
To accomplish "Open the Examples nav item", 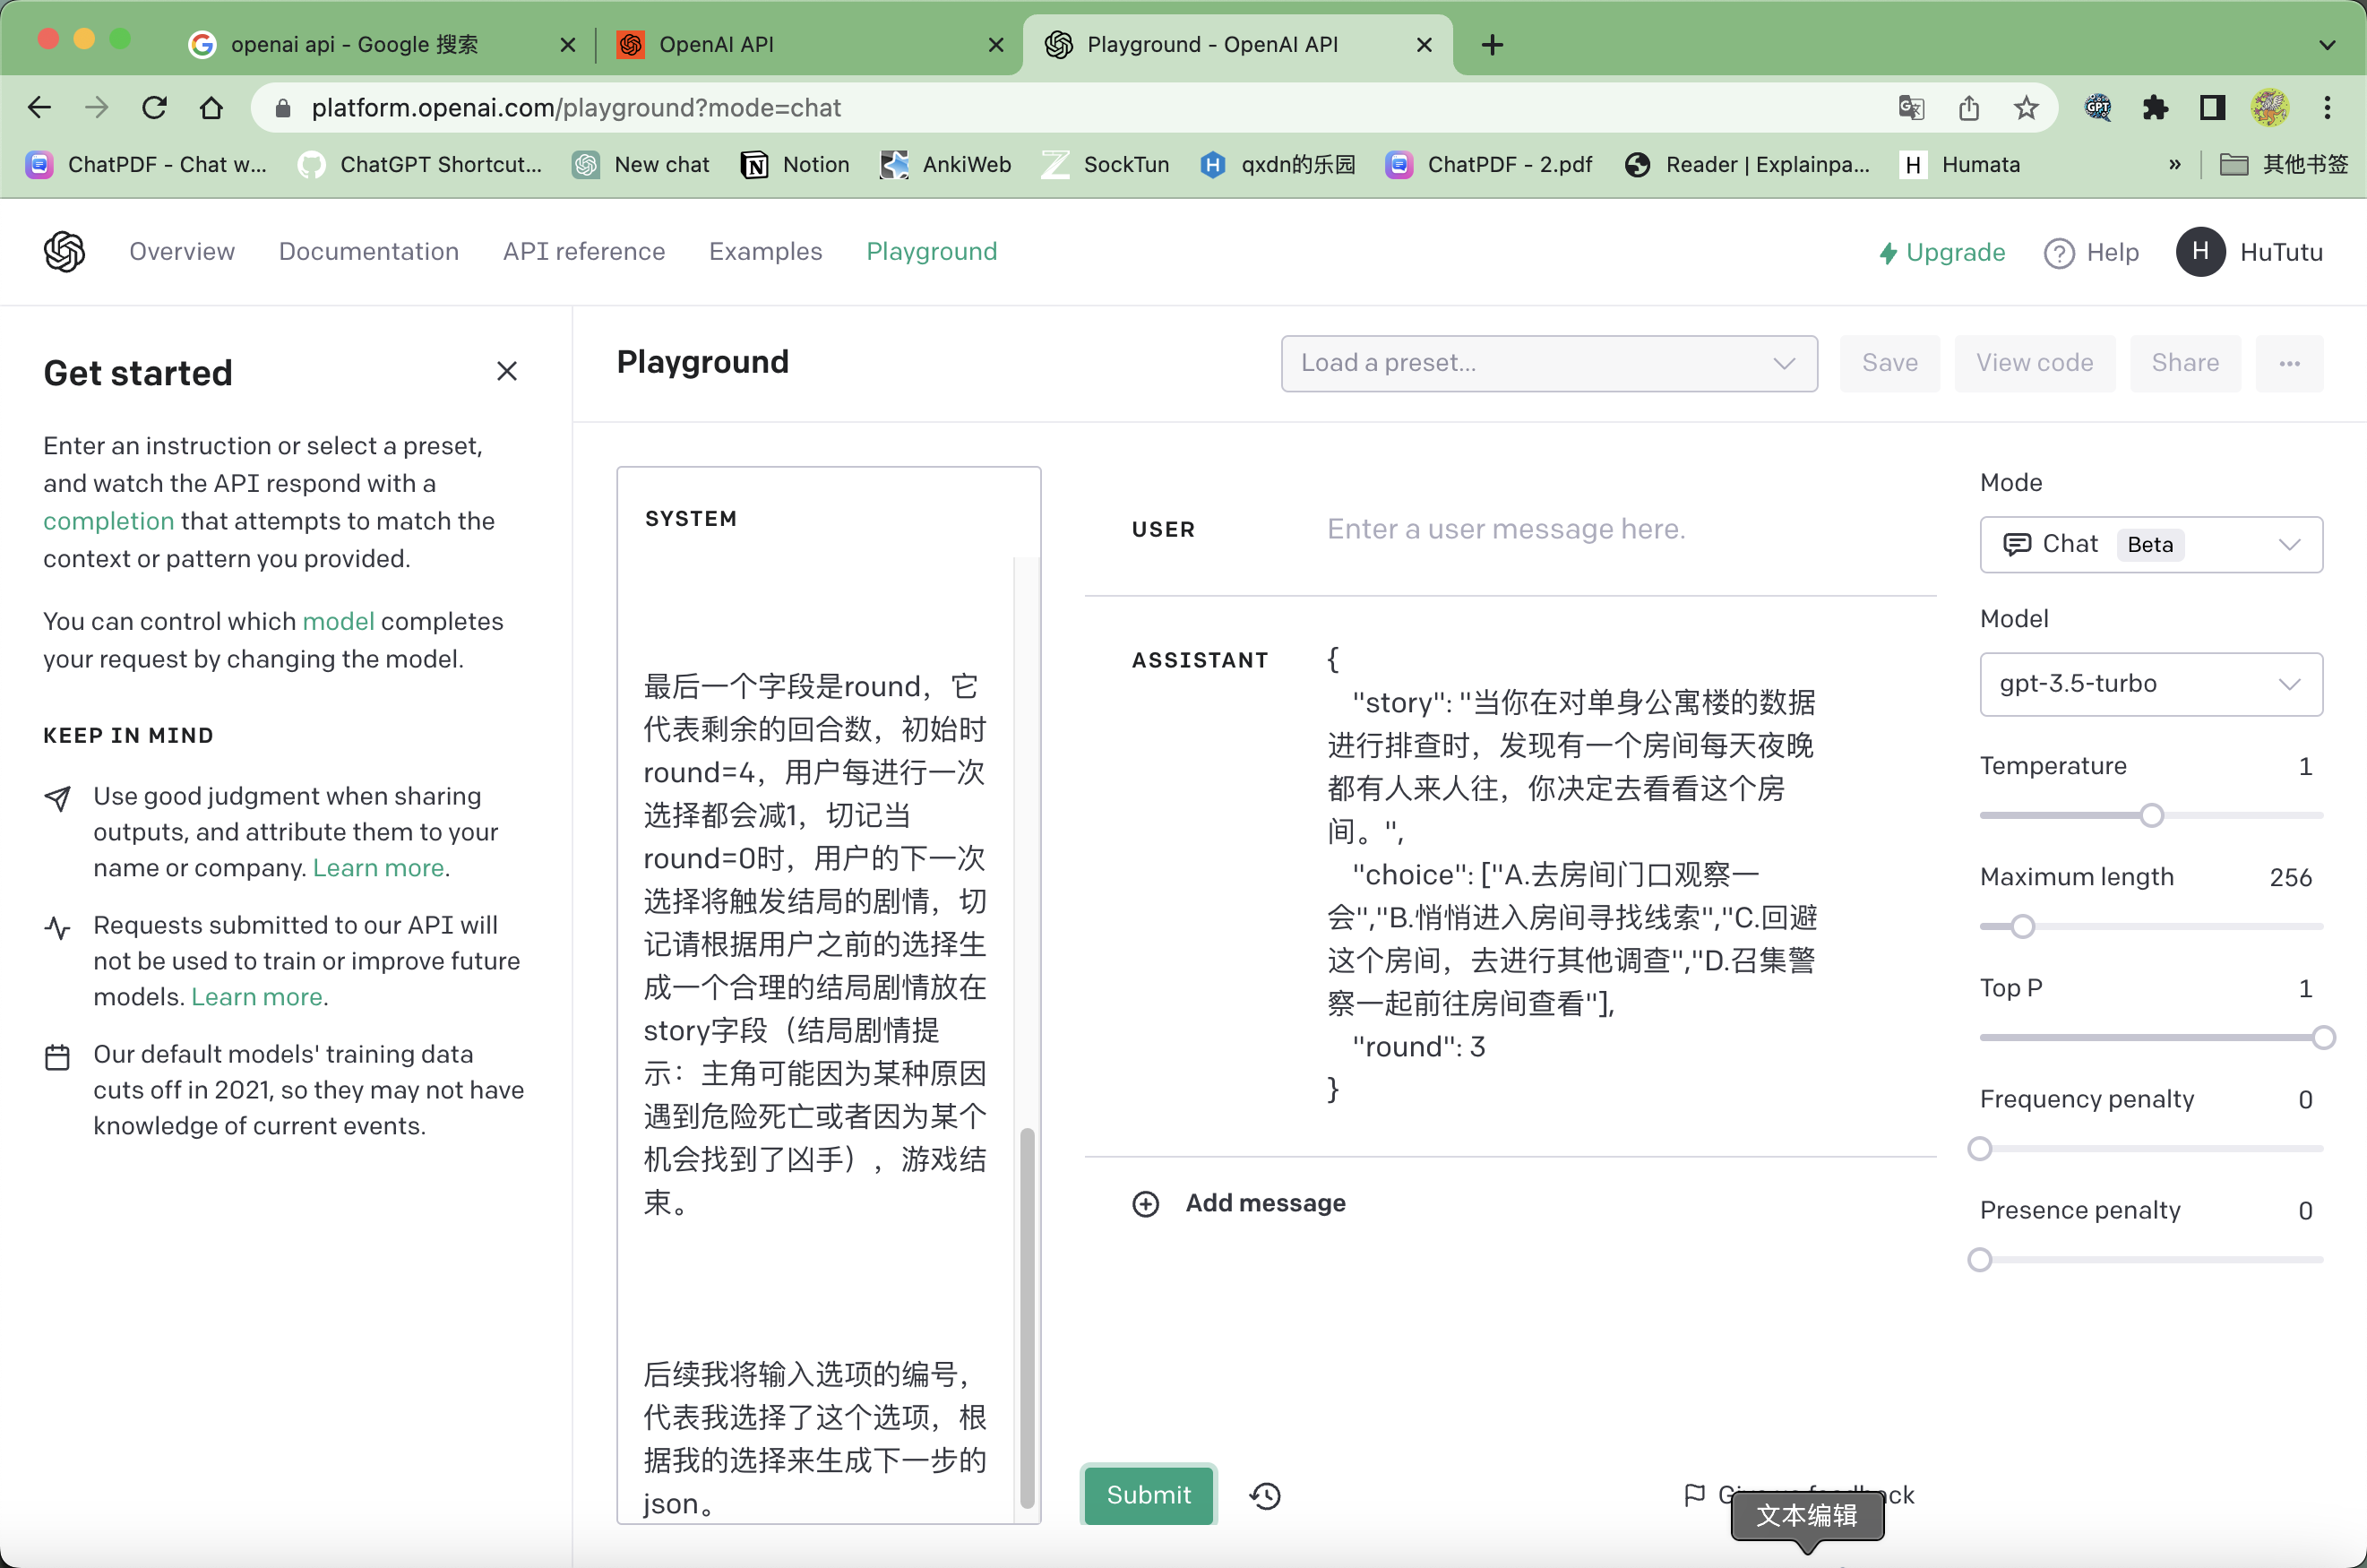I will click(765, 252).
